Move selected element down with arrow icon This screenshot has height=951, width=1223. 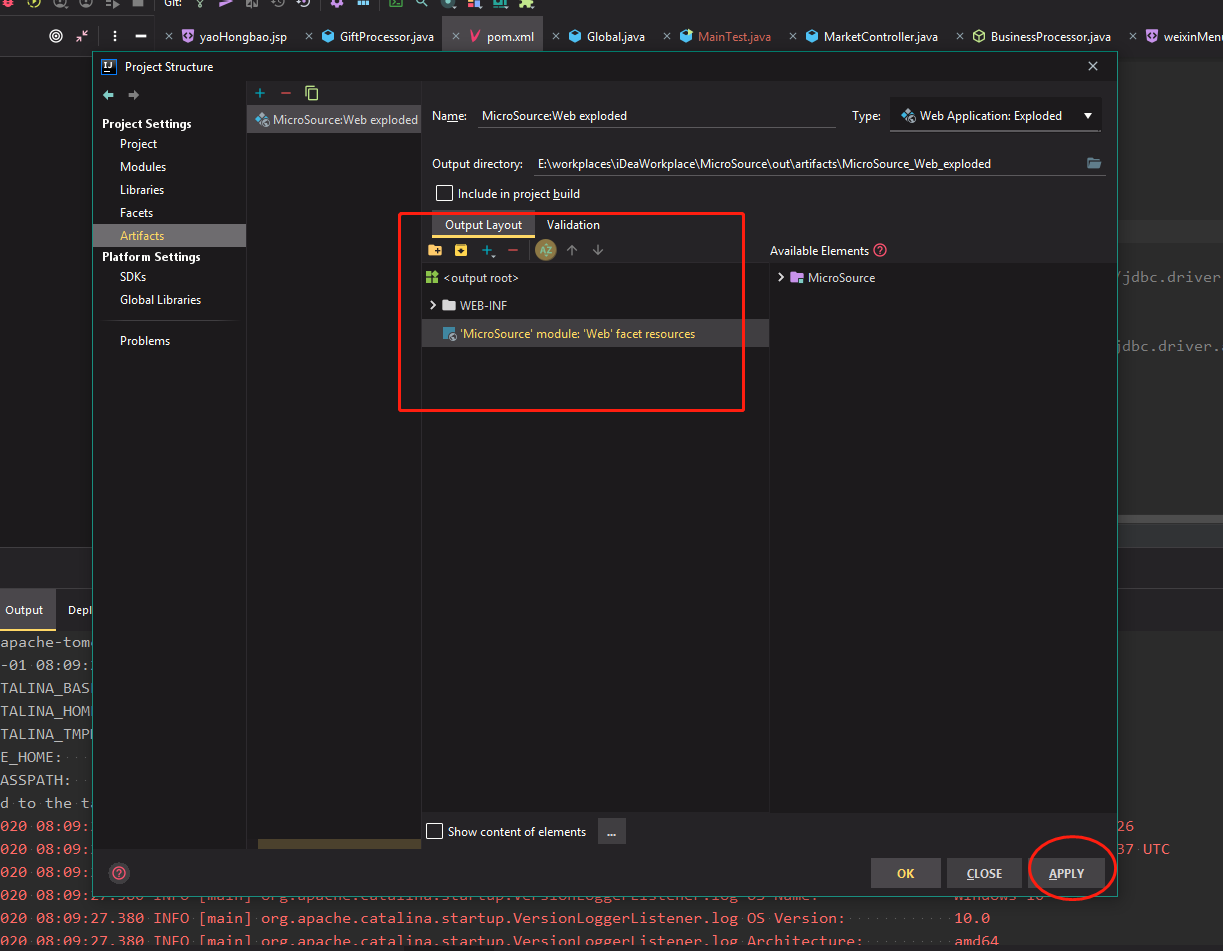(x=597, y=249)
